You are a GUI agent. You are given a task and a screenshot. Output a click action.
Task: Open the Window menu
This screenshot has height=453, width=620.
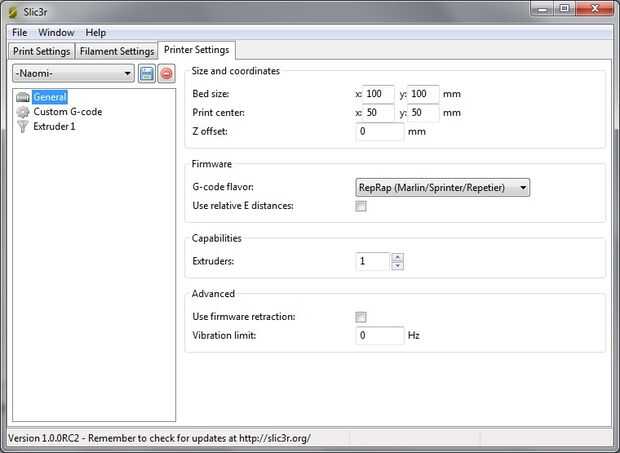pos(56,33)
